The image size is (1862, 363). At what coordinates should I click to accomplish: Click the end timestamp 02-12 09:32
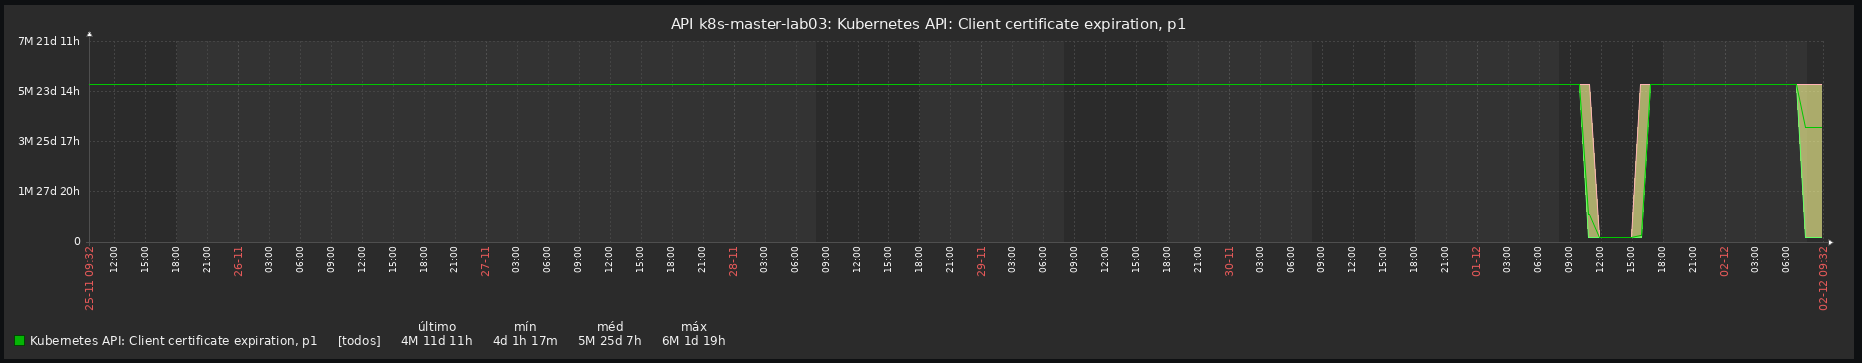(x=1824, y=278)
